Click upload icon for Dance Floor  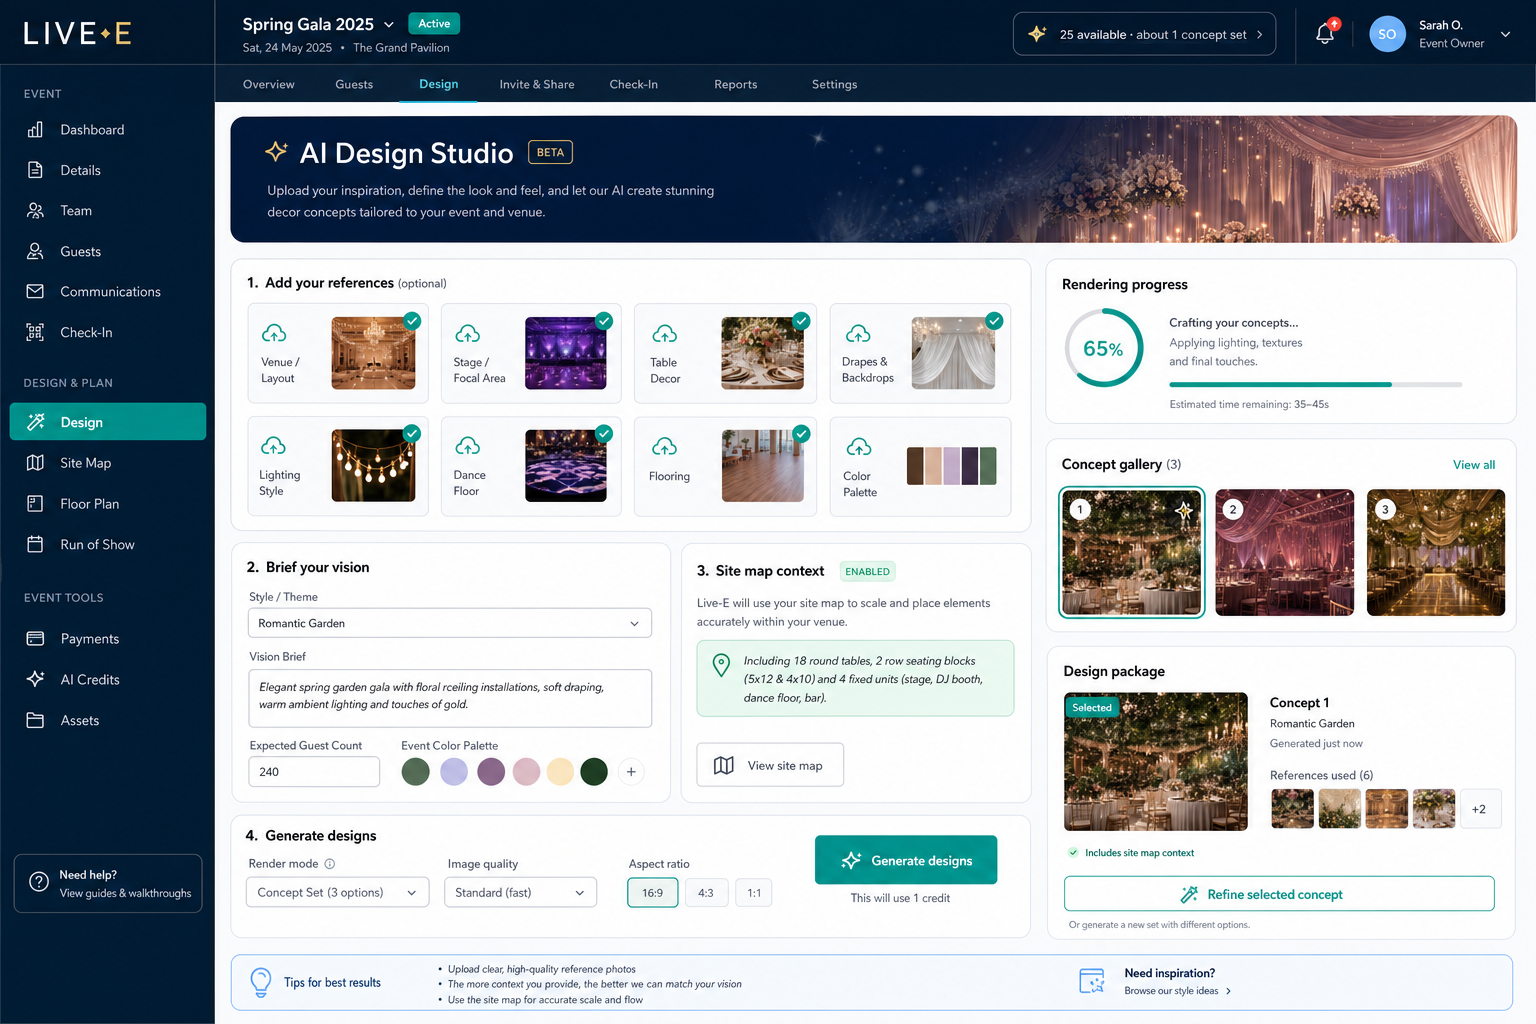pyautogui.click(x=467, y=446)
